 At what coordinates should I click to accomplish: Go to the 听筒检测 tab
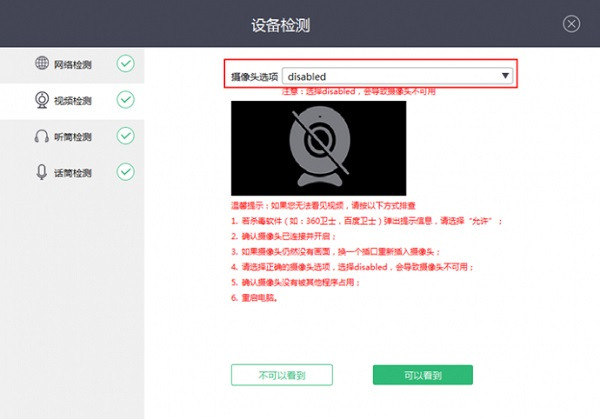coord(77,137)
